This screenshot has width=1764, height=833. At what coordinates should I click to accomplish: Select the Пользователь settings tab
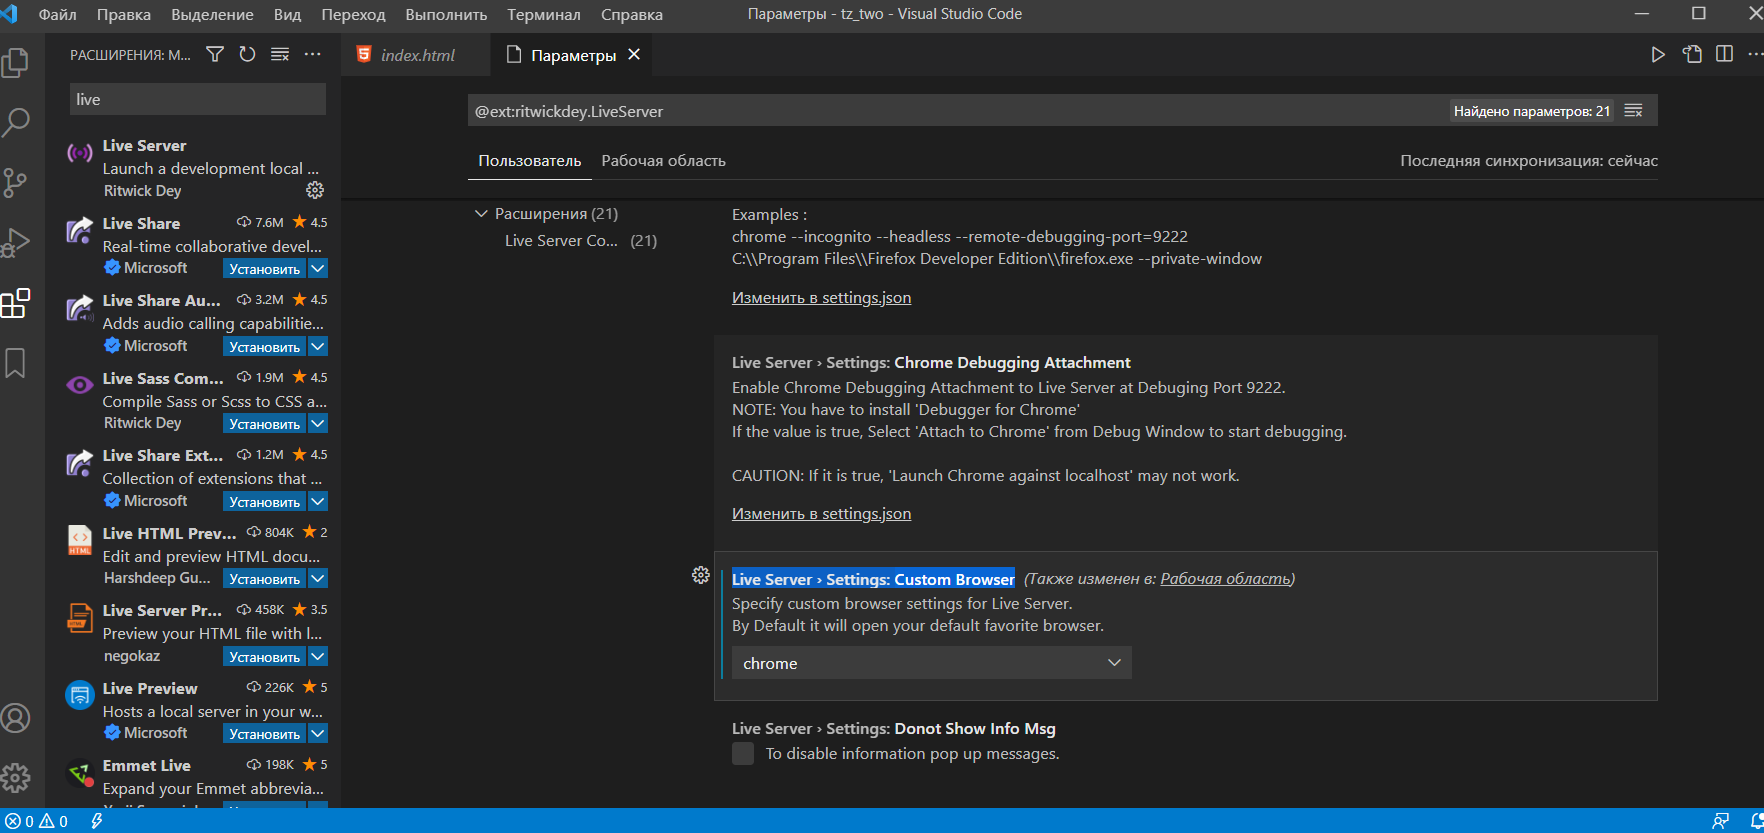pos(530,161)
